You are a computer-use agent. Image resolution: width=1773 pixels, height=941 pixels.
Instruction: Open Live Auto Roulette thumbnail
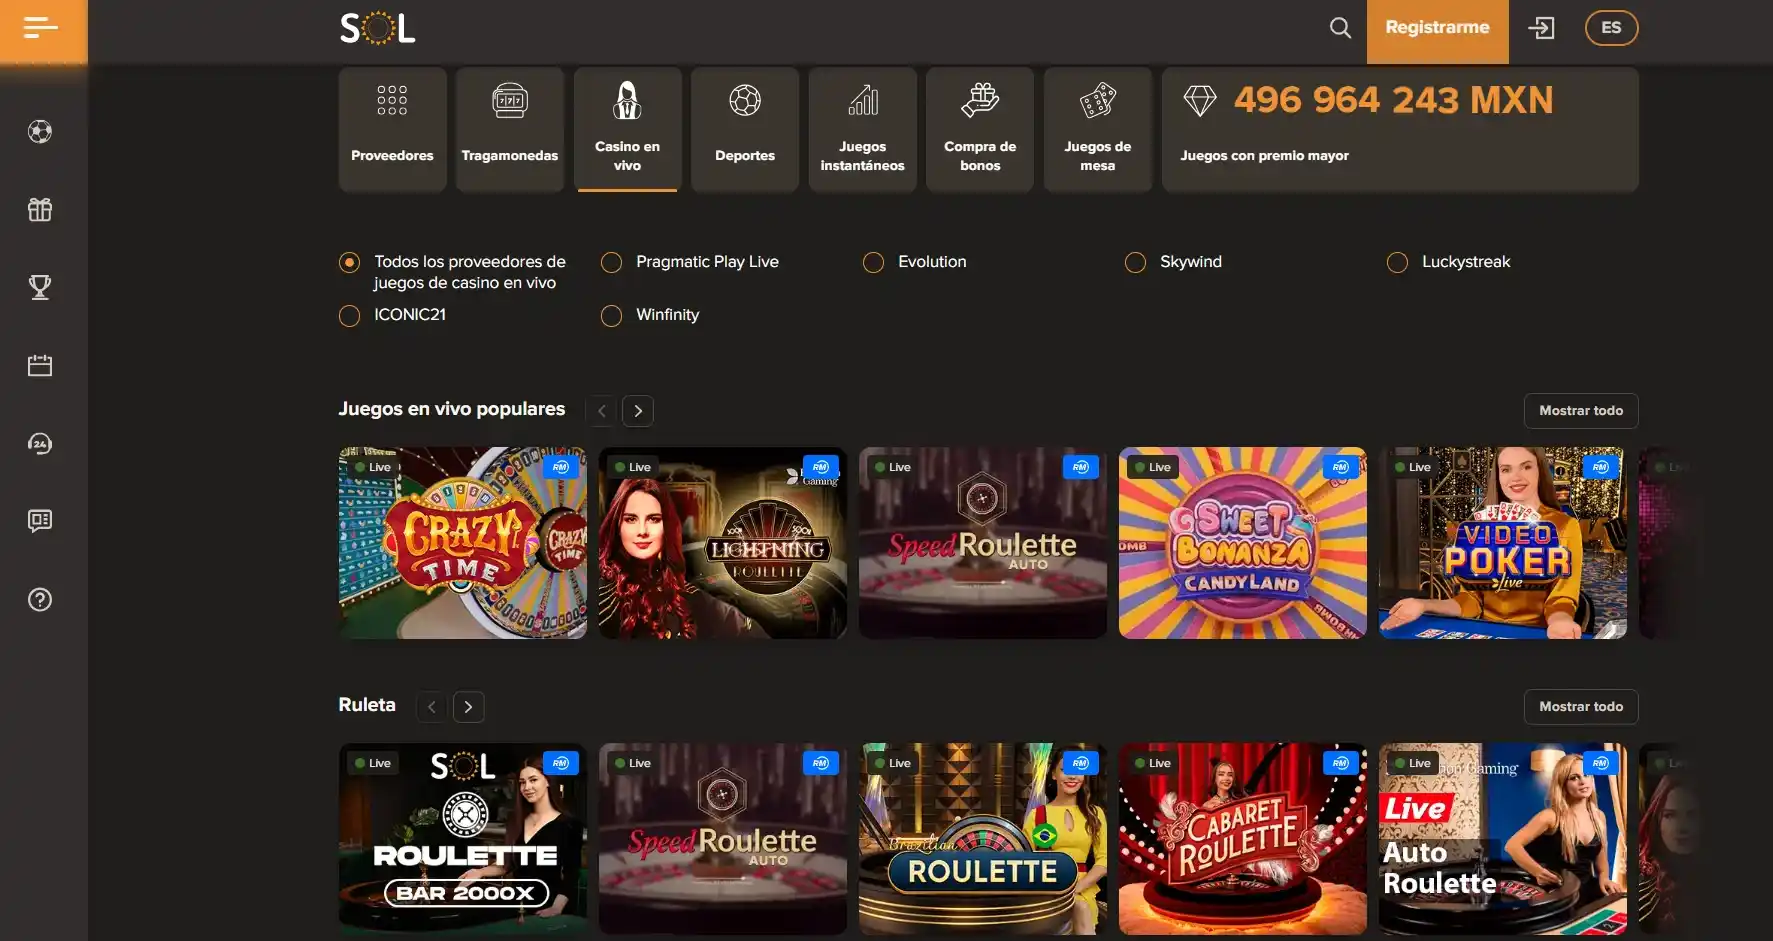coord(1503,839)
